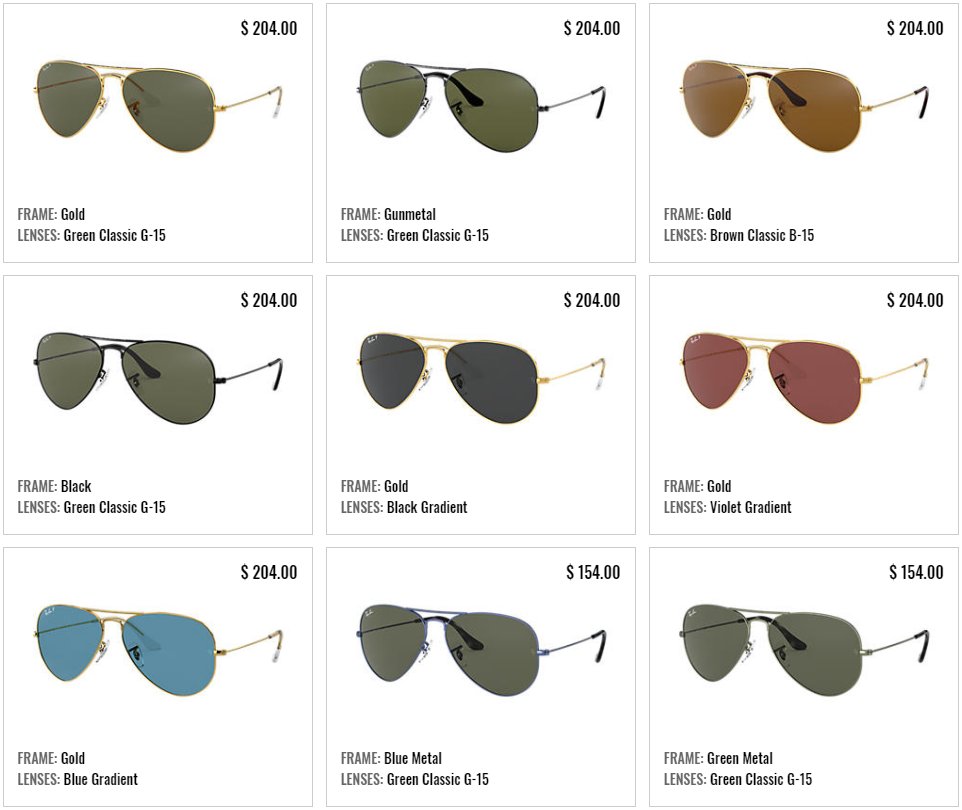The image size is (962, 810).
Task: Click the $154.00 price on Green Metal card
Action: click(916, 573)
